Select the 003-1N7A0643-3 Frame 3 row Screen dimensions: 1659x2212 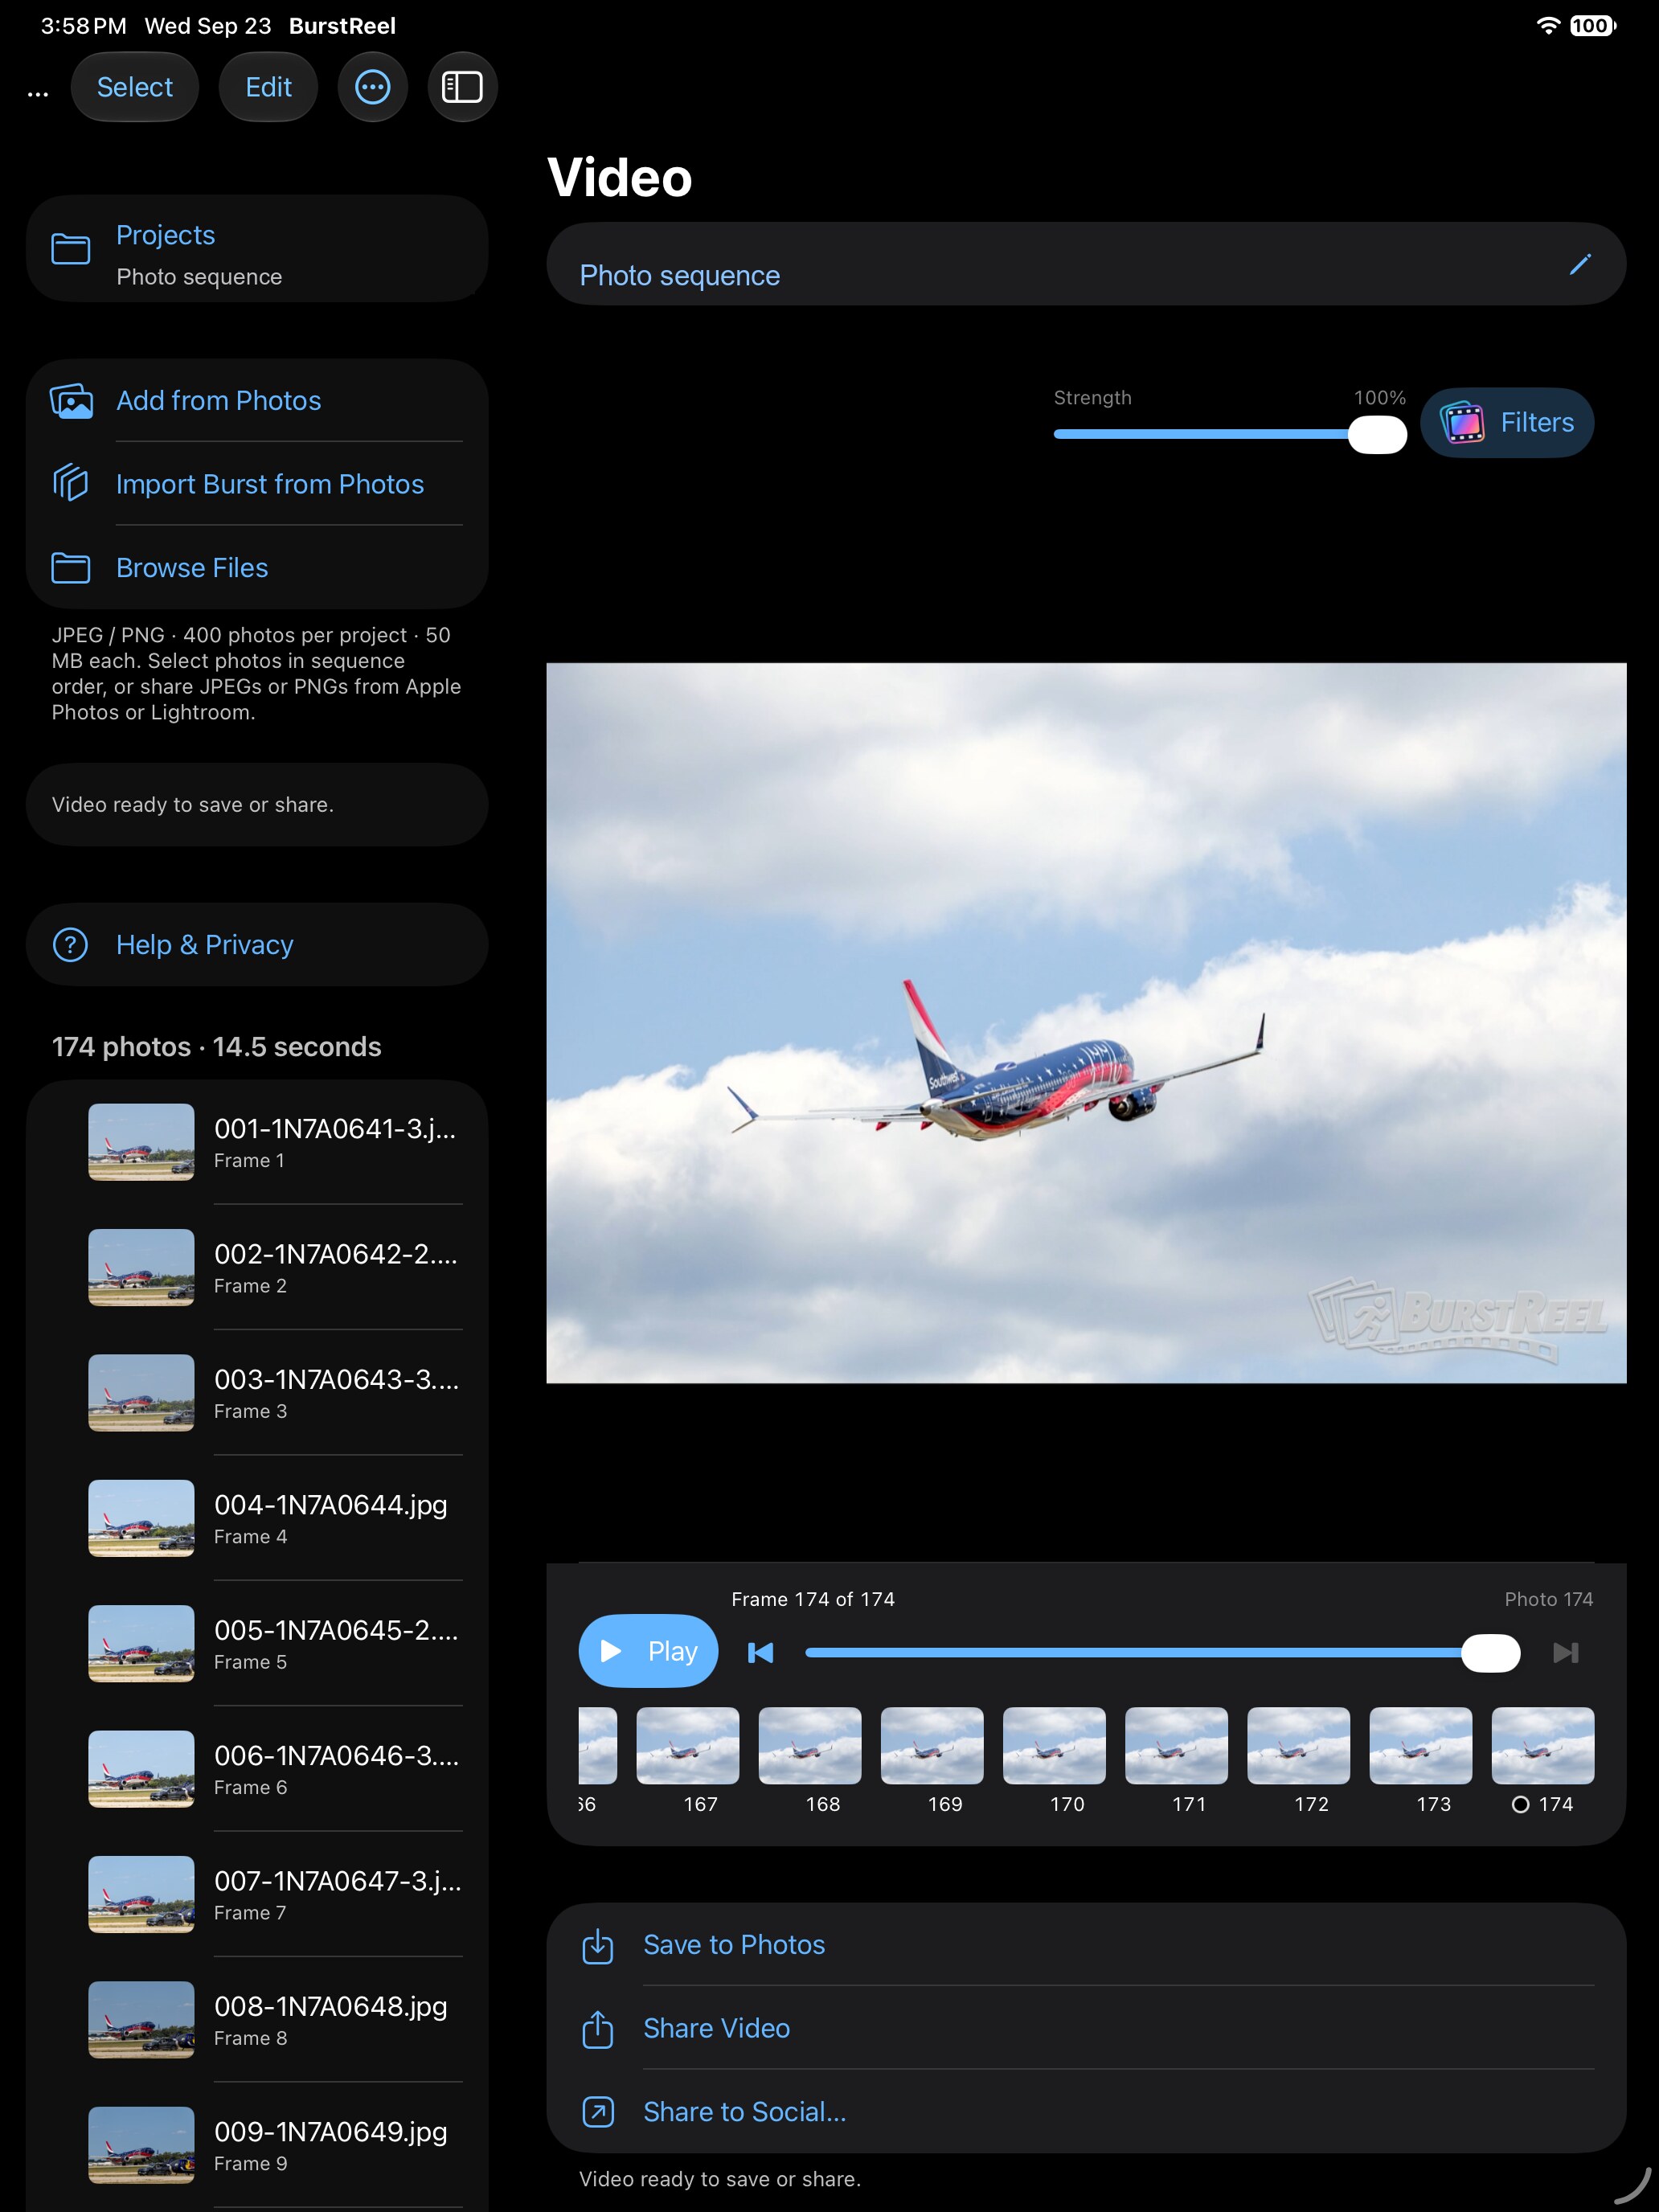click(x=257, y=1393)
